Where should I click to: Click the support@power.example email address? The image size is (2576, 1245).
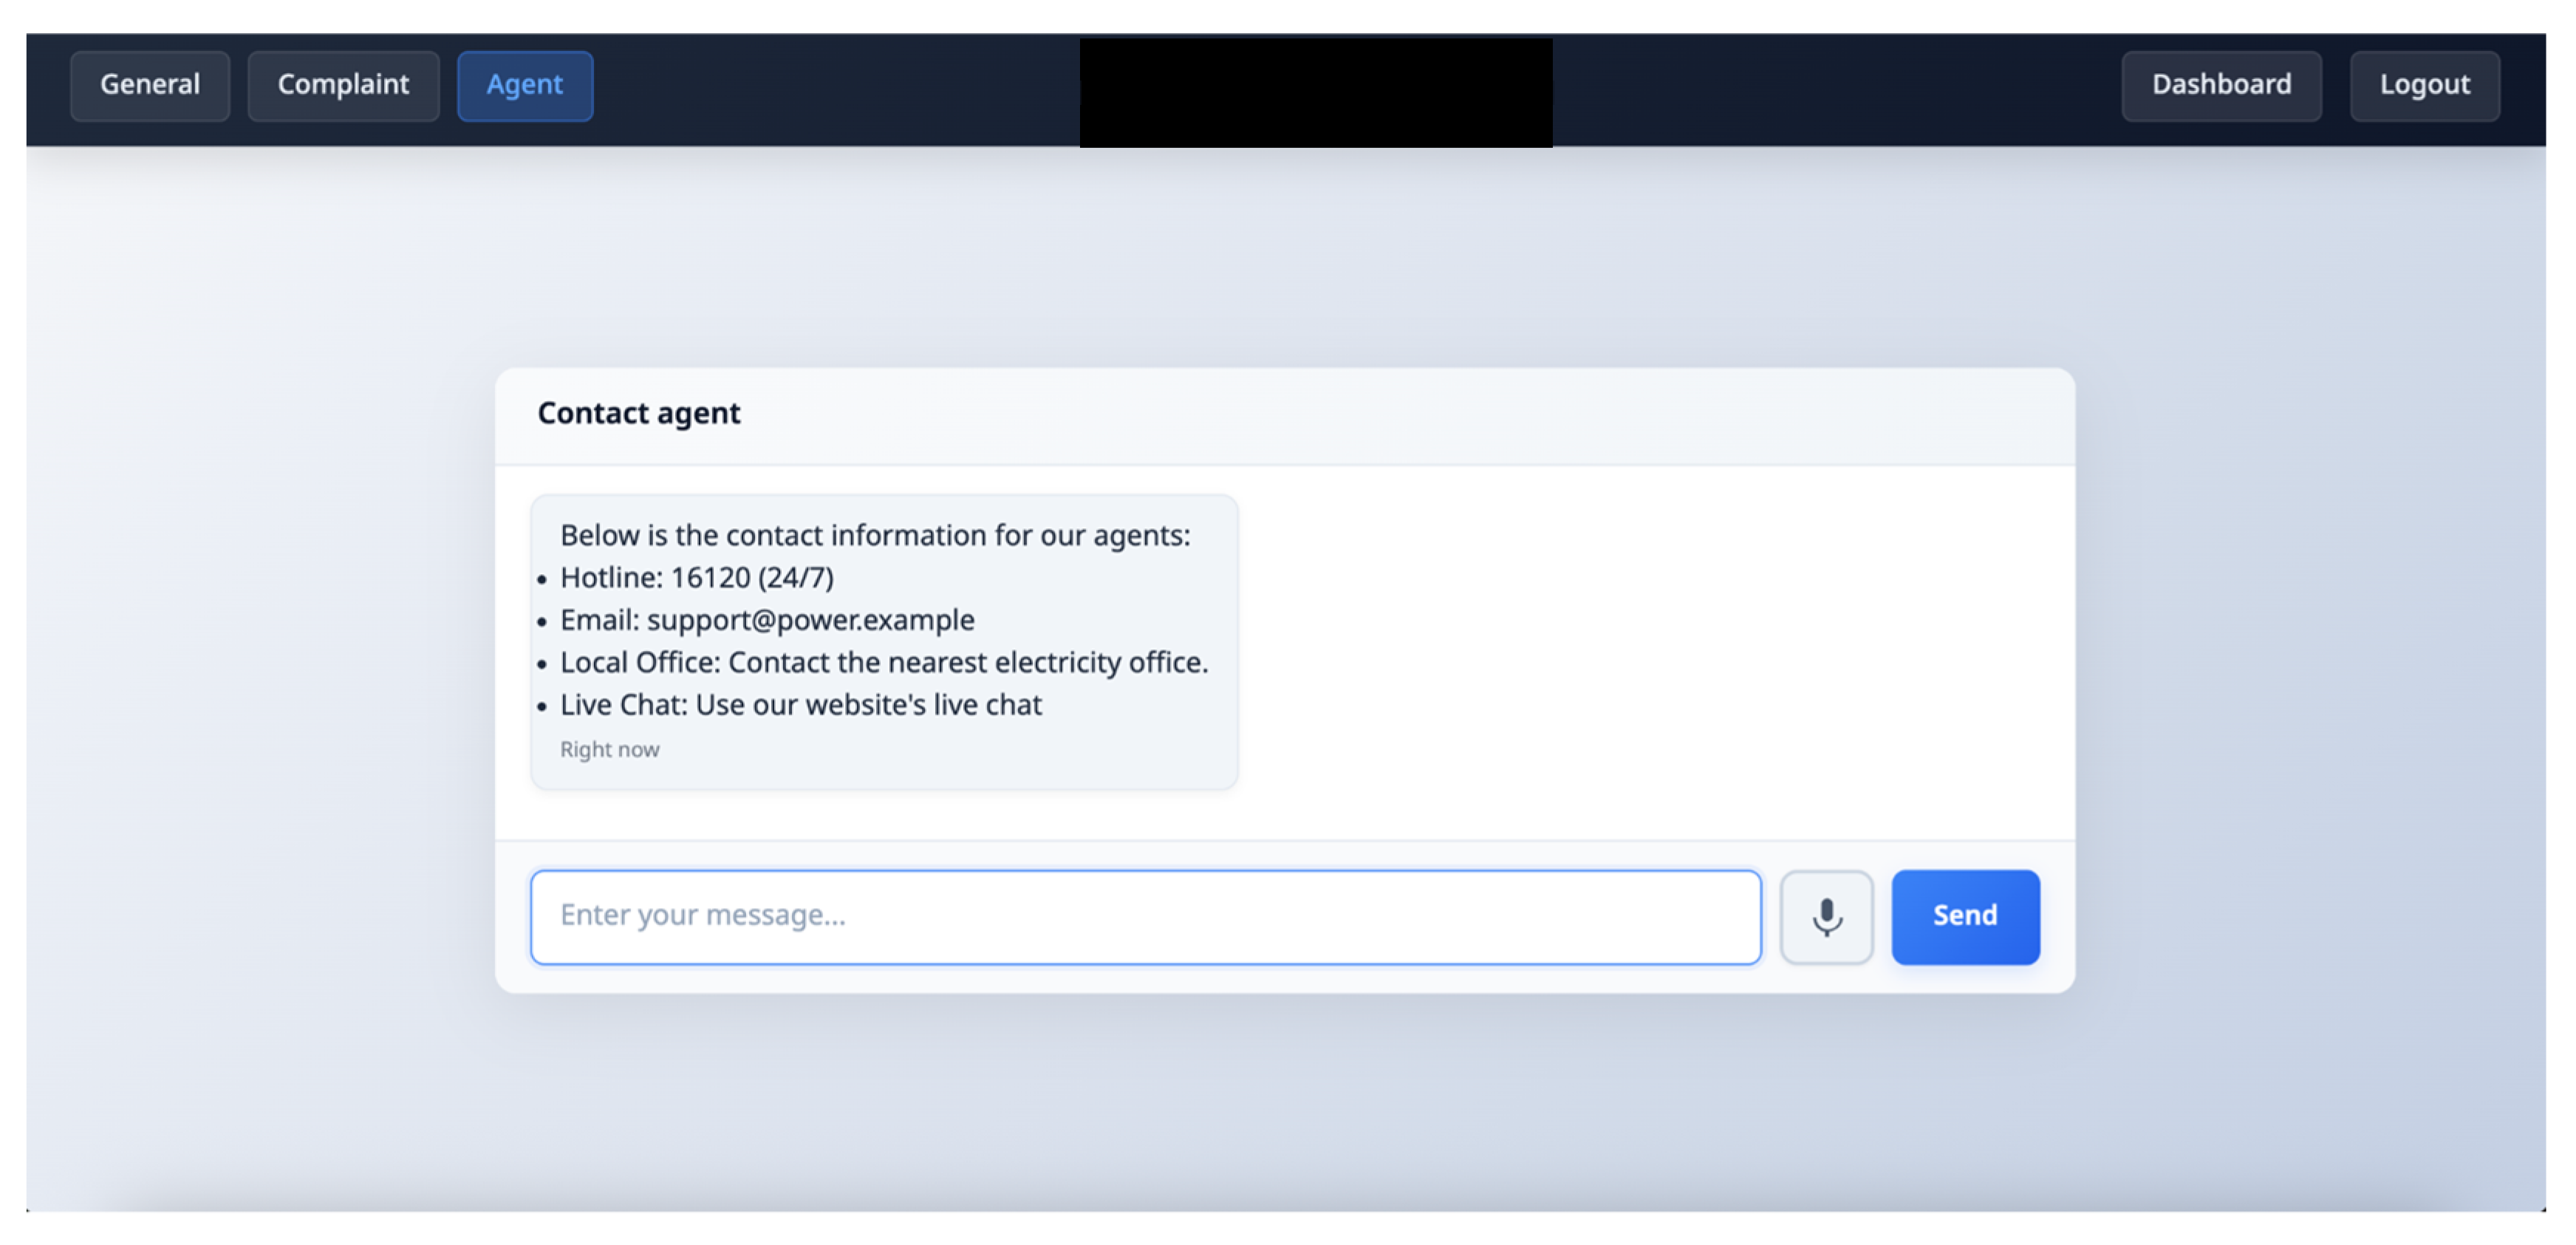coord(810,620)
